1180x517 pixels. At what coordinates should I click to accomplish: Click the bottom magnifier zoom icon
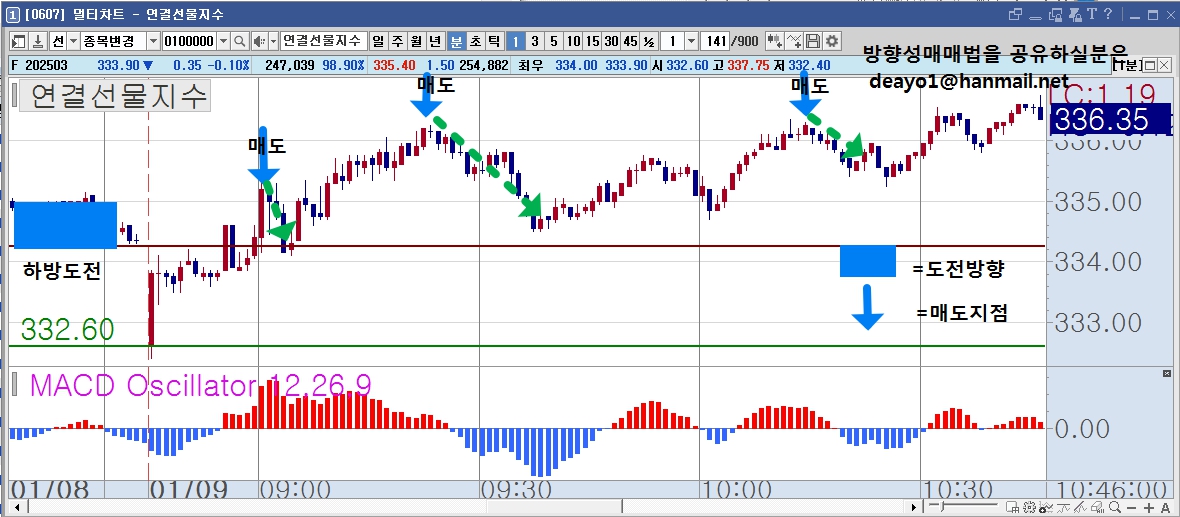(1115, 507)
